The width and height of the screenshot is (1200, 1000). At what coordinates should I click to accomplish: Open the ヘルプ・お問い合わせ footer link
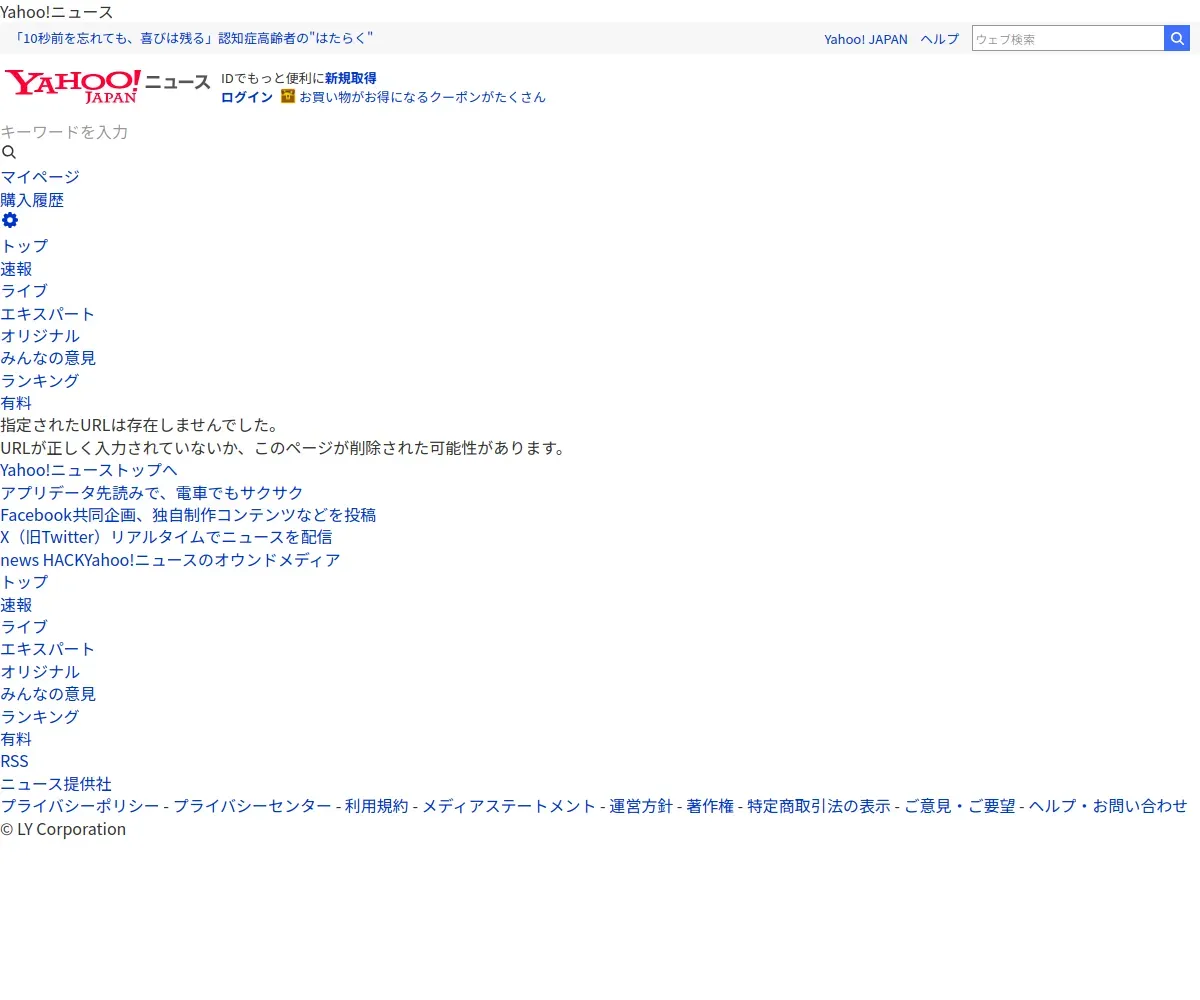point(1108,806)
